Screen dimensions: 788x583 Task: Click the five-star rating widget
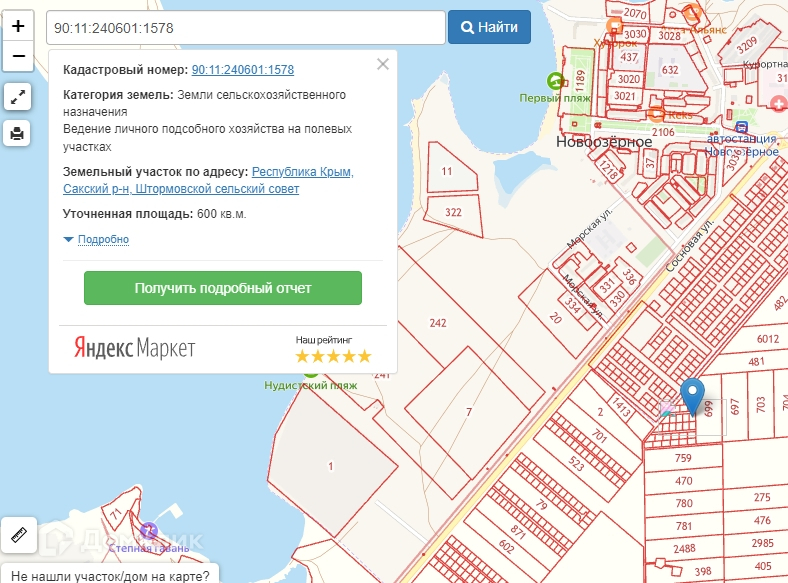333,356
